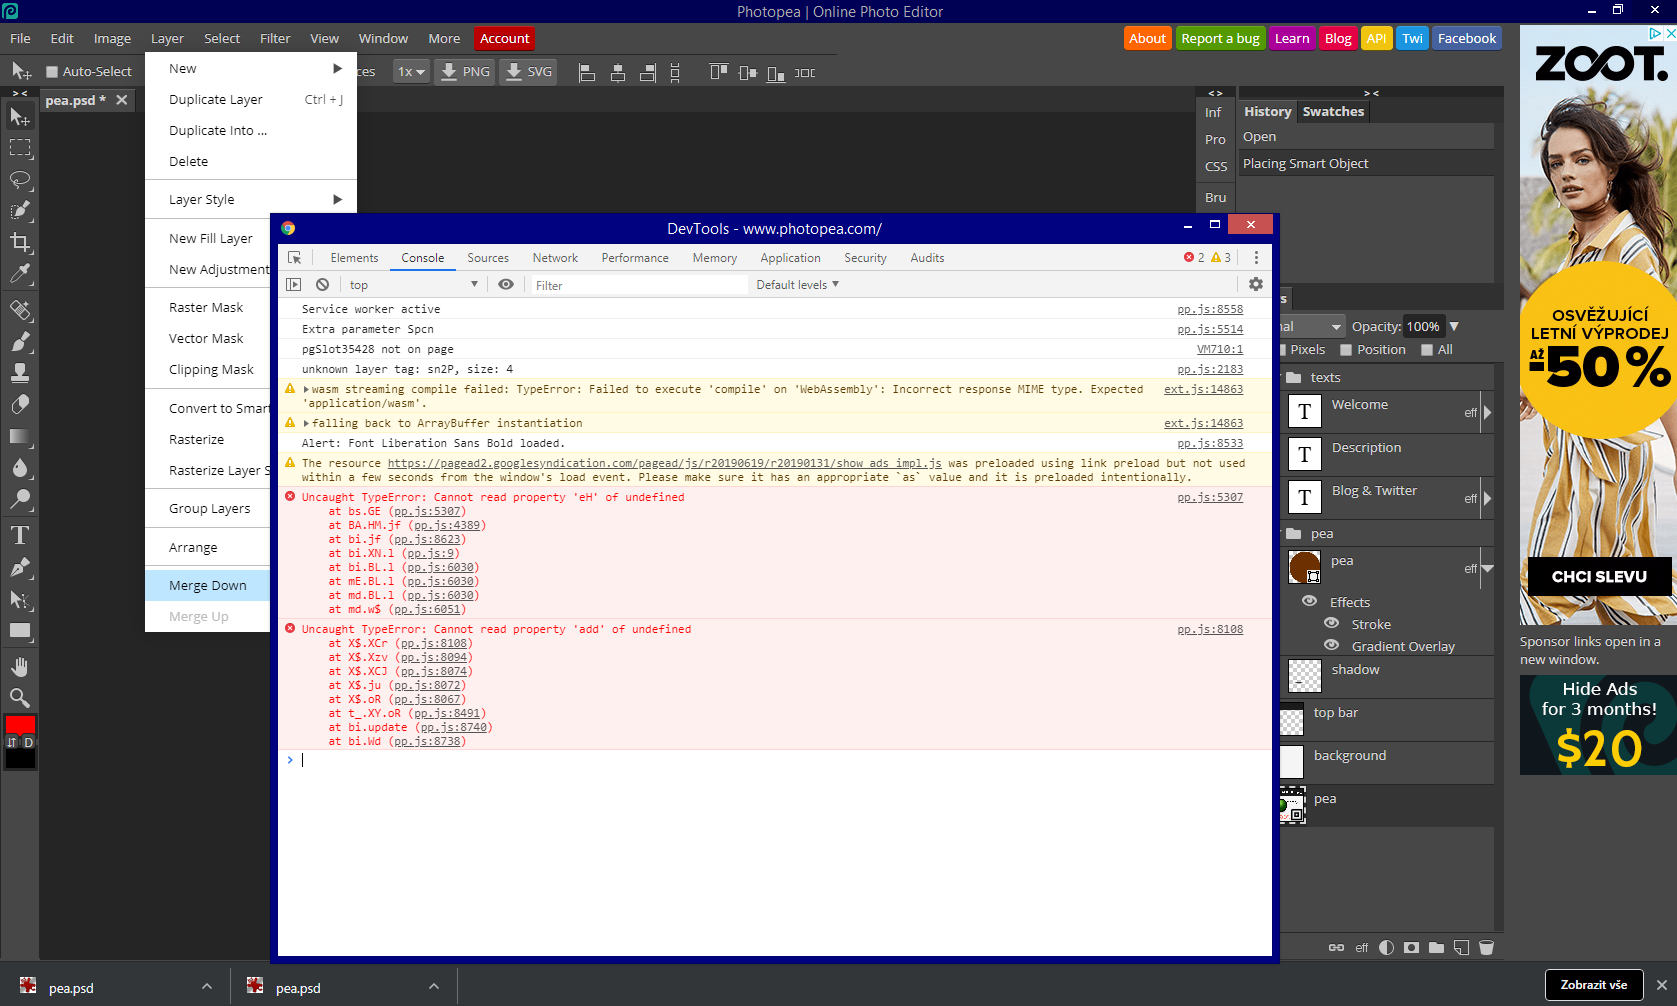The image size is (1677, 1006).
Task: Check the Position checkbox
Action: pyautogui.click(x=1348, y=349)
